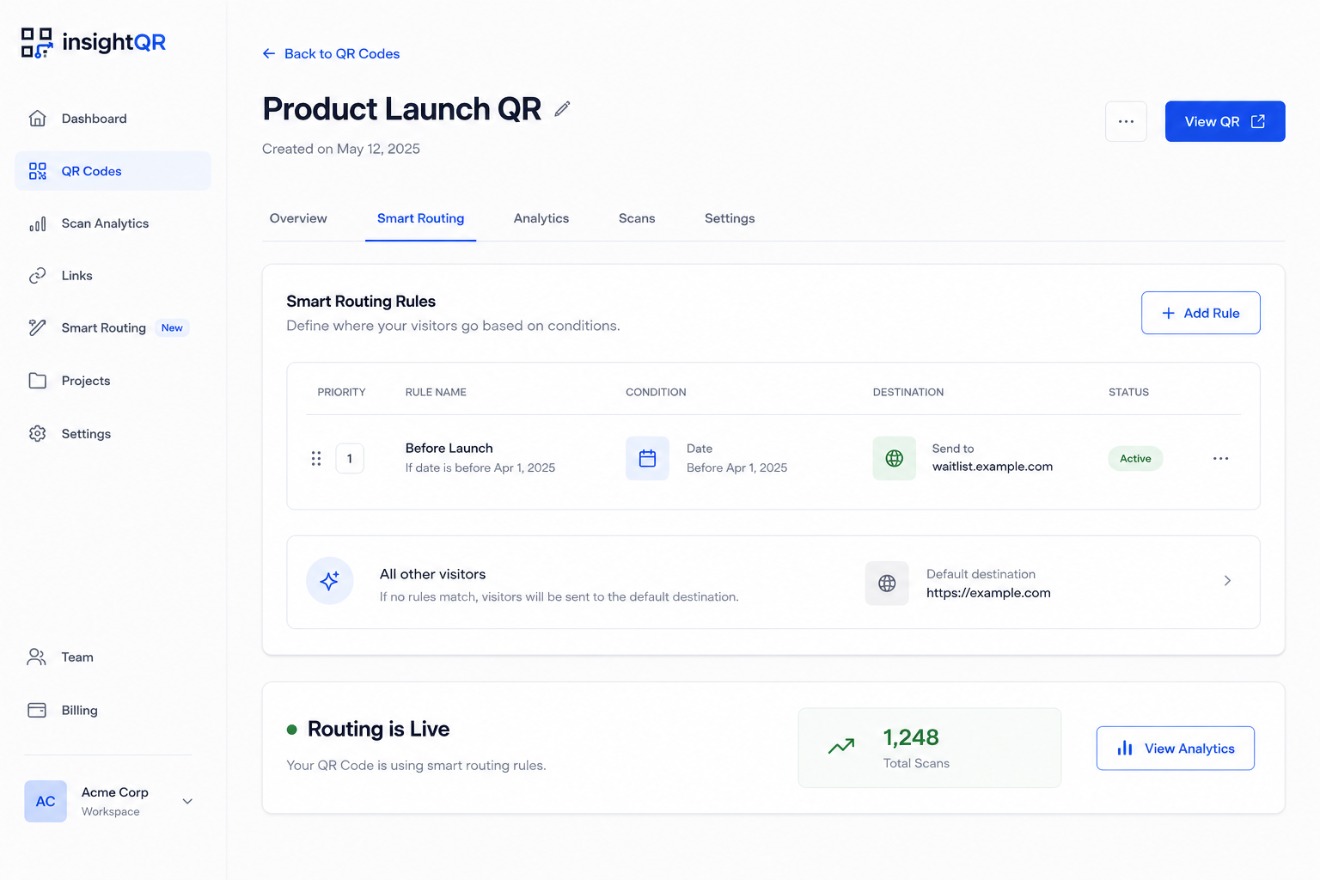Click the priority number 1 box
This screenshot has height=880, width=1320.
pyautogui.click(x=350, y=459)
